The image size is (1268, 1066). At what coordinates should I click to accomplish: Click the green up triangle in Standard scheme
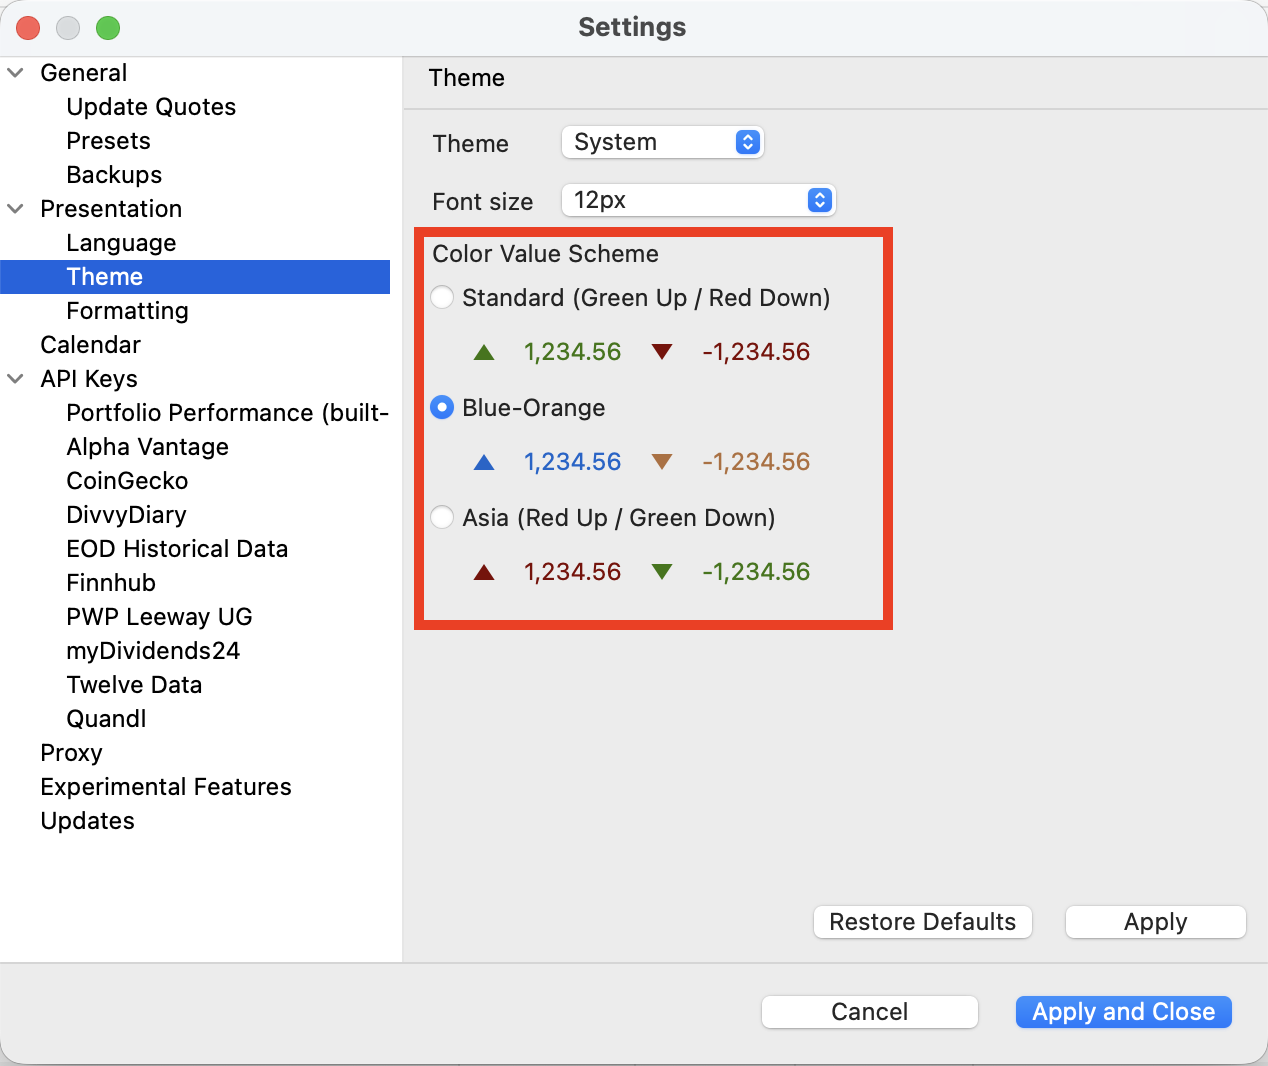click(484, 352)
